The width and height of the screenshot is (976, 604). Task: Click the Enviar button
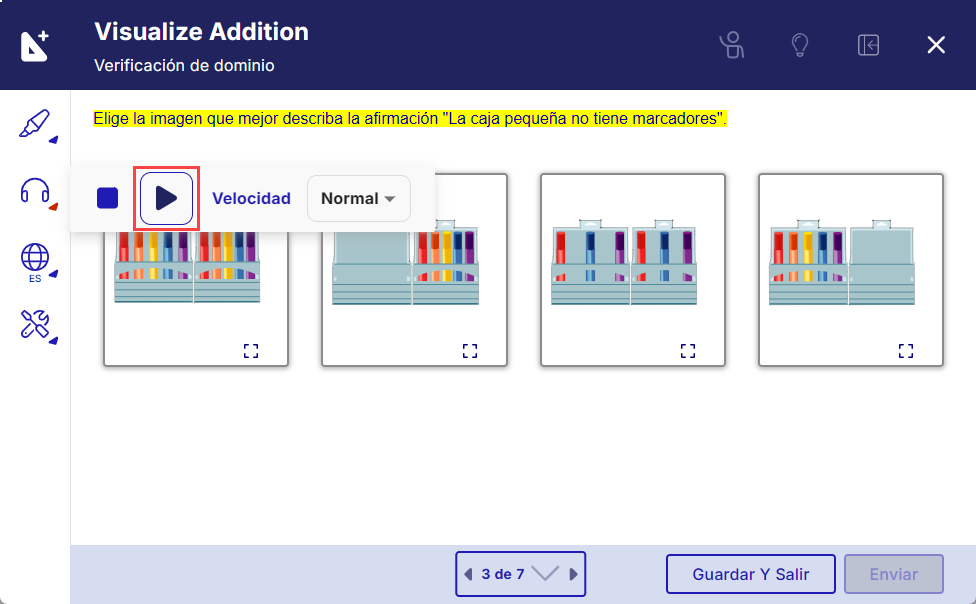tap(894, 573)
